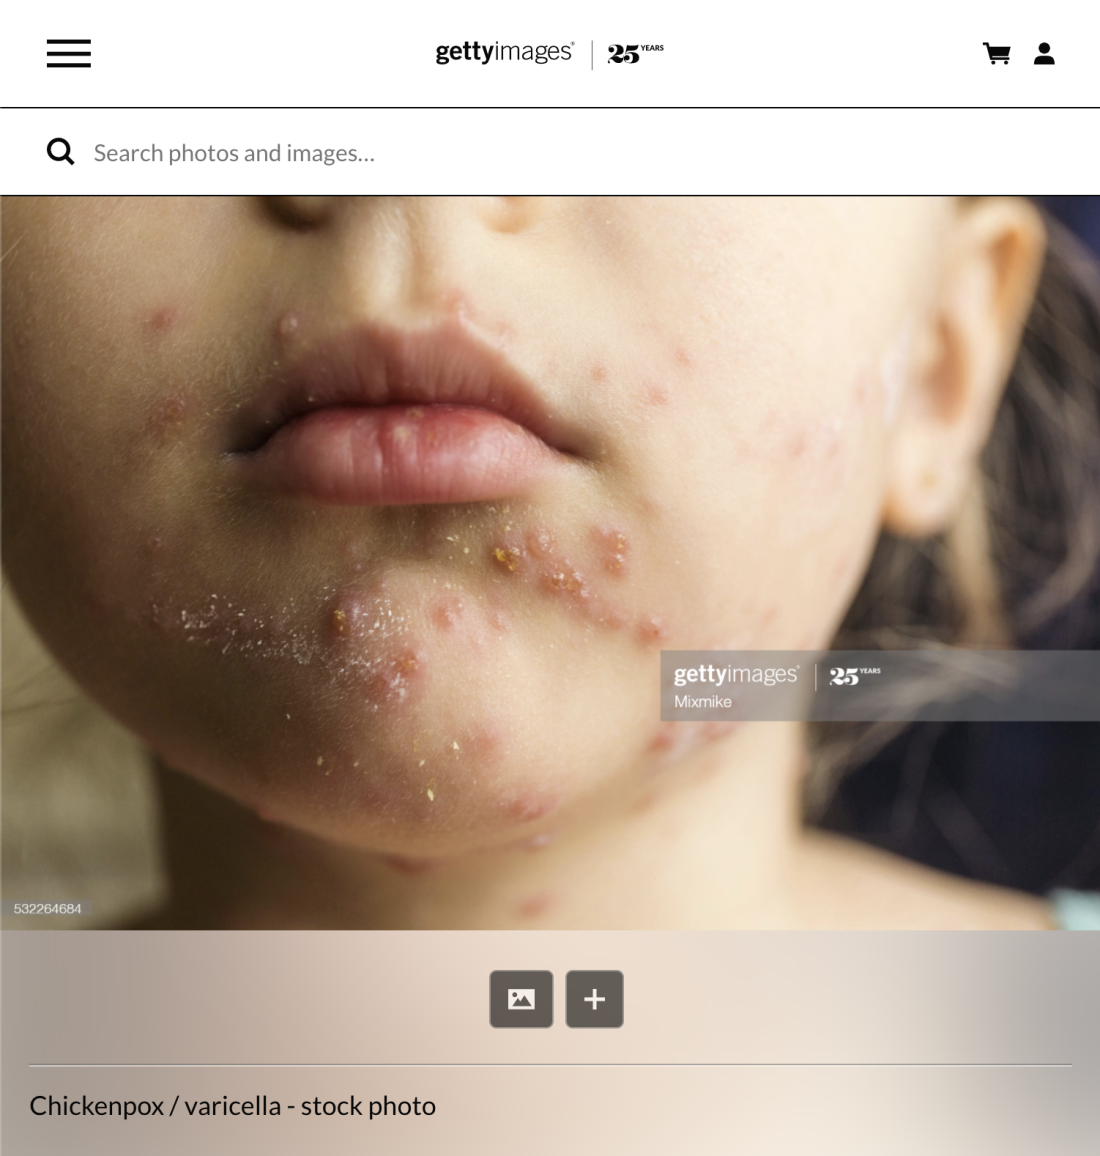This screenshot has height=1156, width=1100.
Task: Add image to board with plus button
Action: (594, 999)
